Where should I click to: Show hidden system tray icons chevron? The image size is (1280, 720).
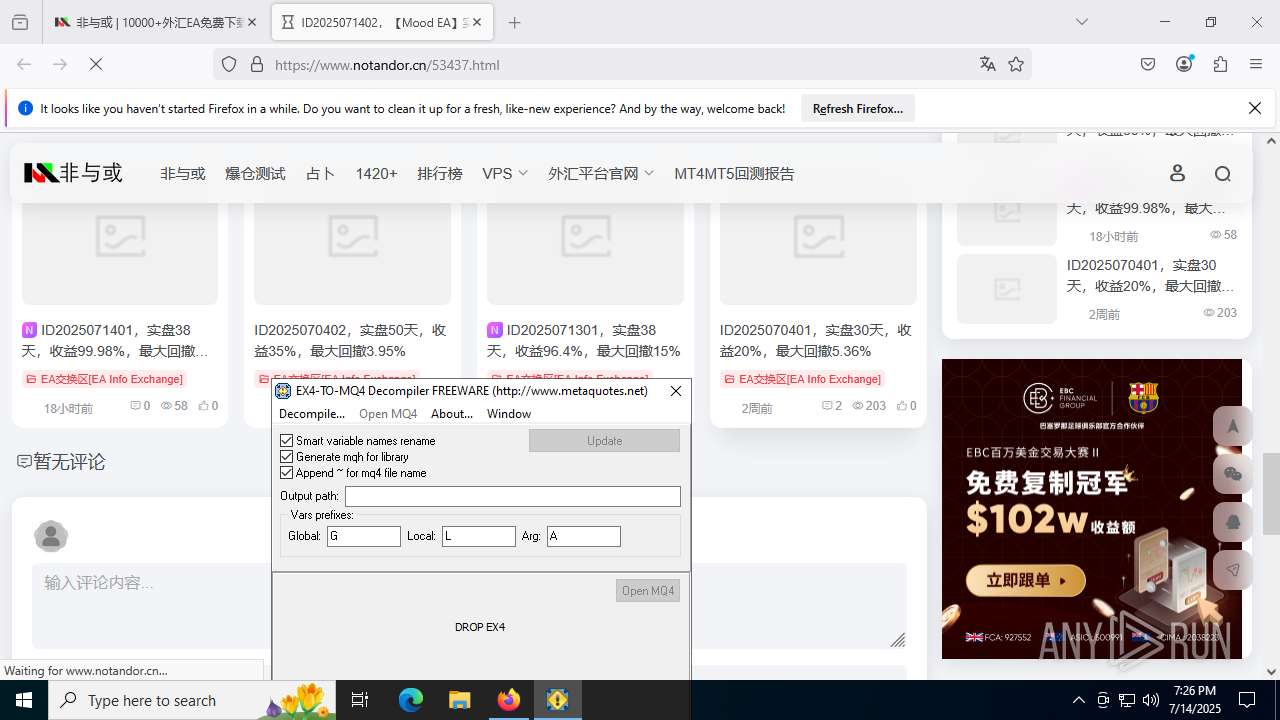pos(1078,700)
